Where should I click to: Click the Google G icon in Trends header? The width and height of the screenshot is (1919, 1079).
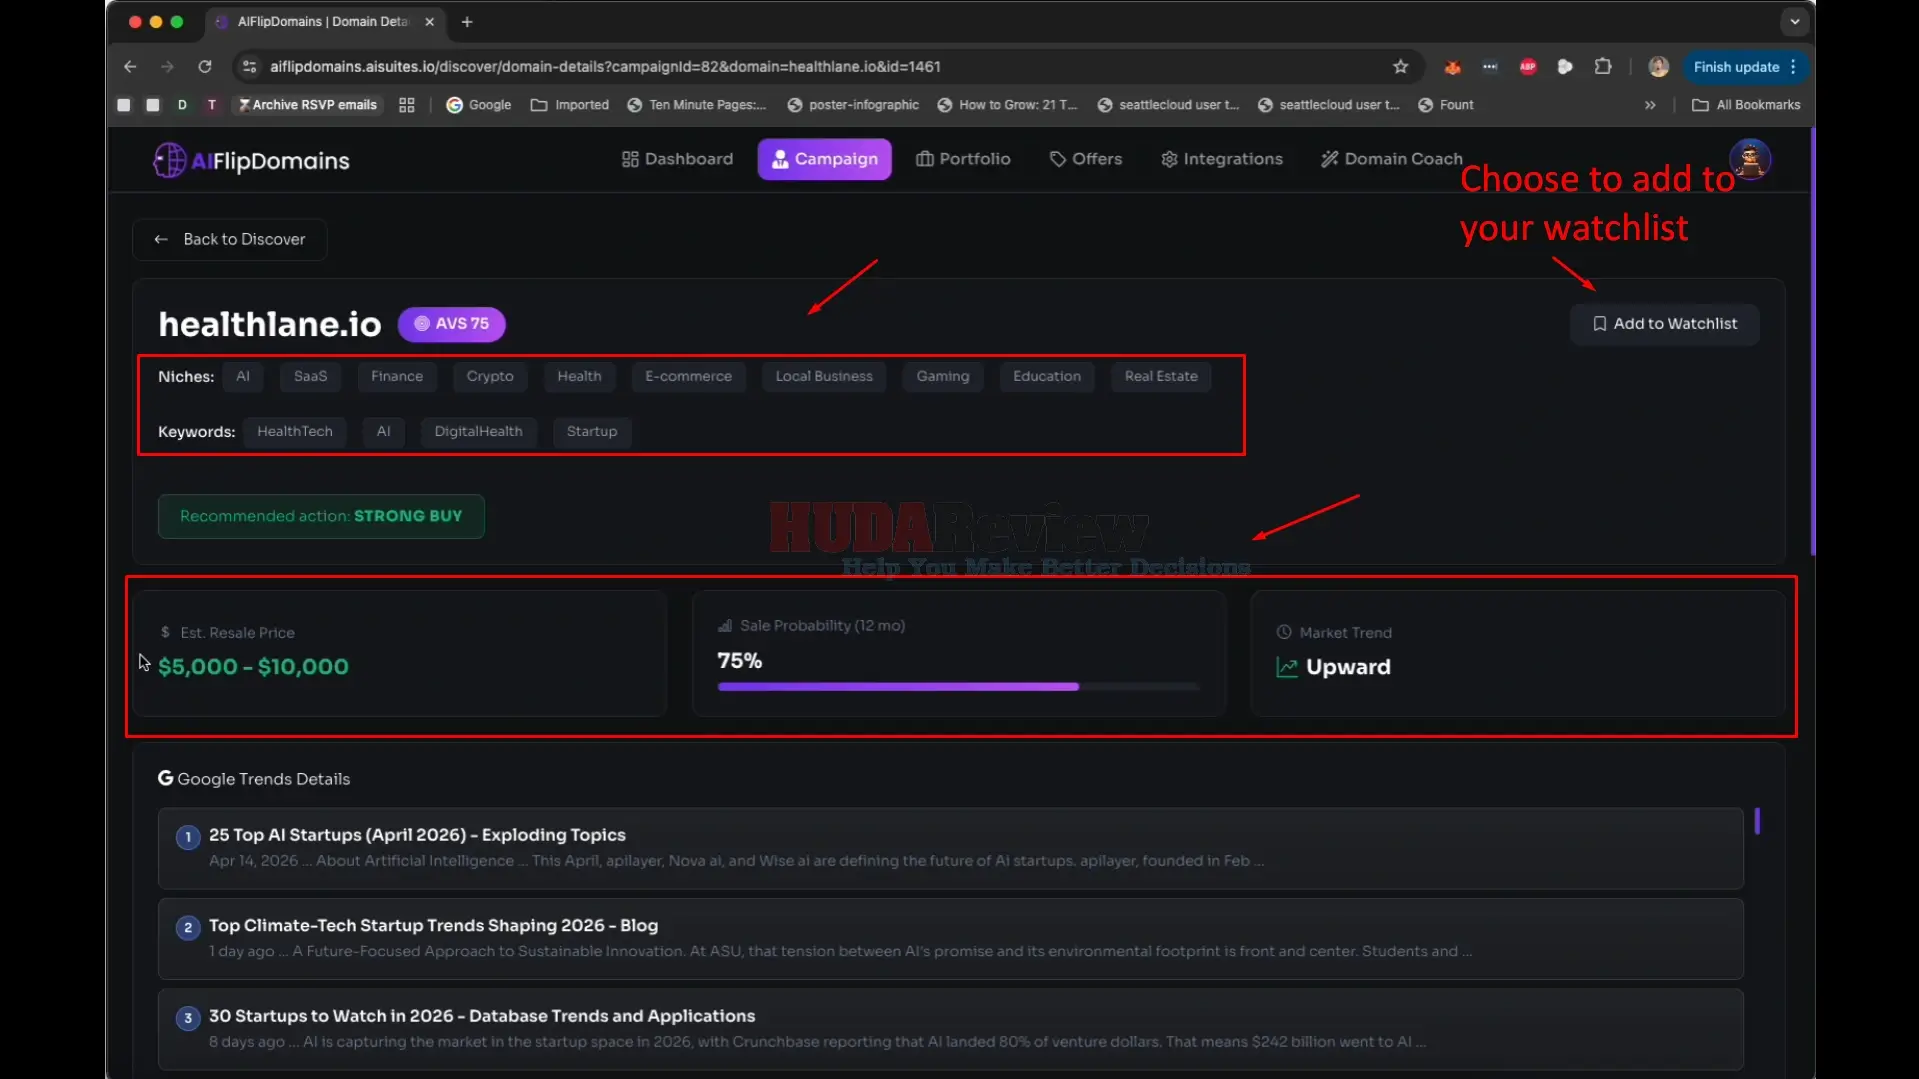tap(165, 779)
